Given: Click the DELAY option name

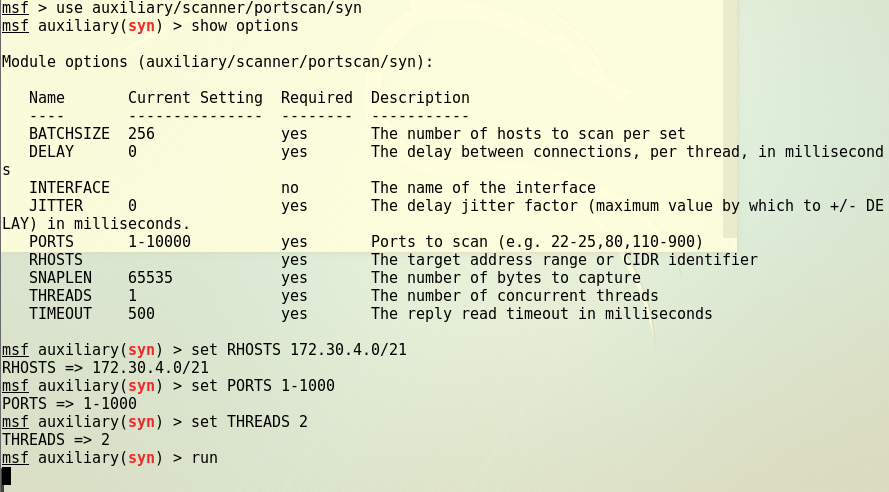Looking at the screenshot, I should [x=51, y=152].
